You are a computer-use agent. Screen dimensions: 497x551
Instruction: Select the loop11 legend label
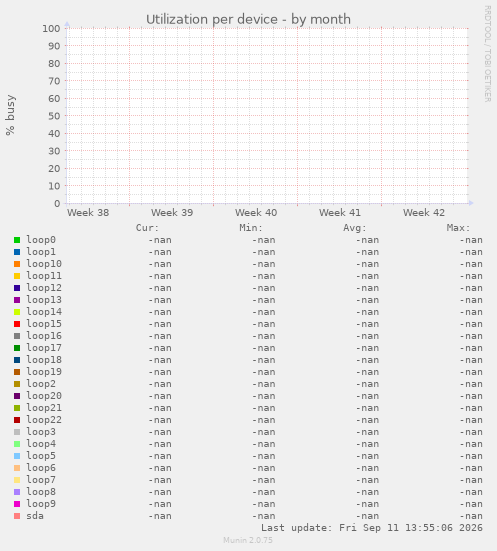tap(44, 276)
